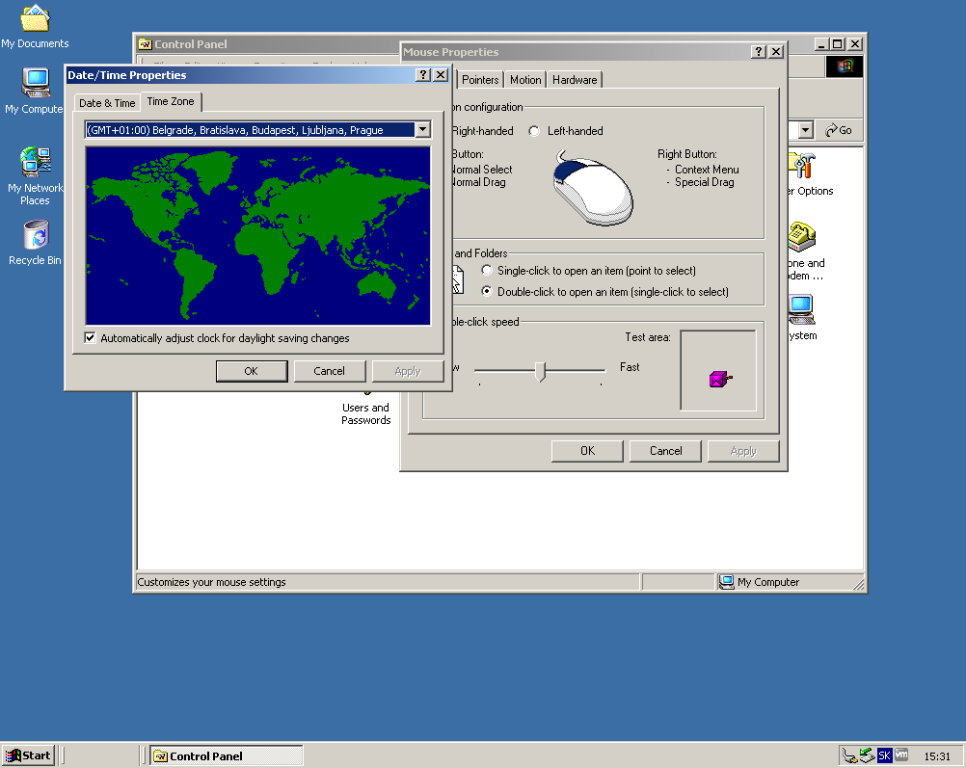Open the Phone and Modem icon
966x768 pixels.
802,238
